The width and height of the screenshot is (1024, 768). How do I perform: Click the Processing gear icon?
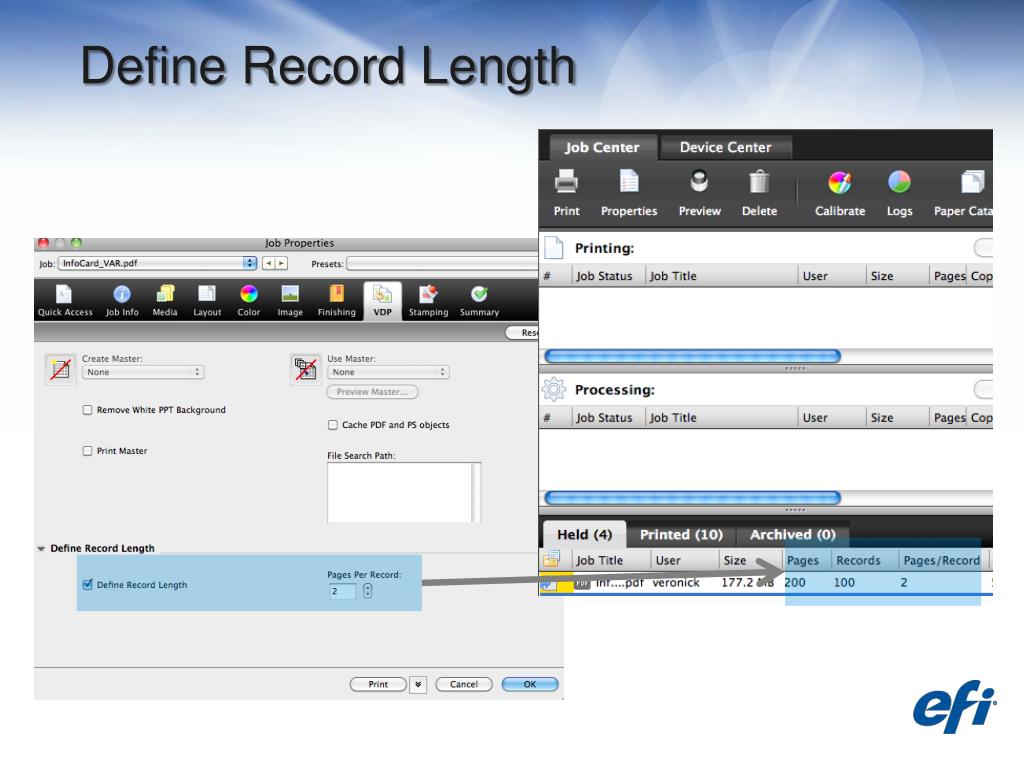554,389
